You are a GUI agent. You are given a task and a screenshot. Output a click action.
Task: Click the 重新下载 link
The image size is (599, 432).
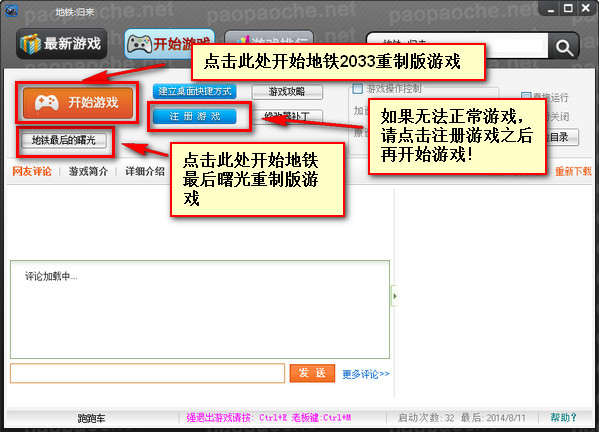click(573, 172)
